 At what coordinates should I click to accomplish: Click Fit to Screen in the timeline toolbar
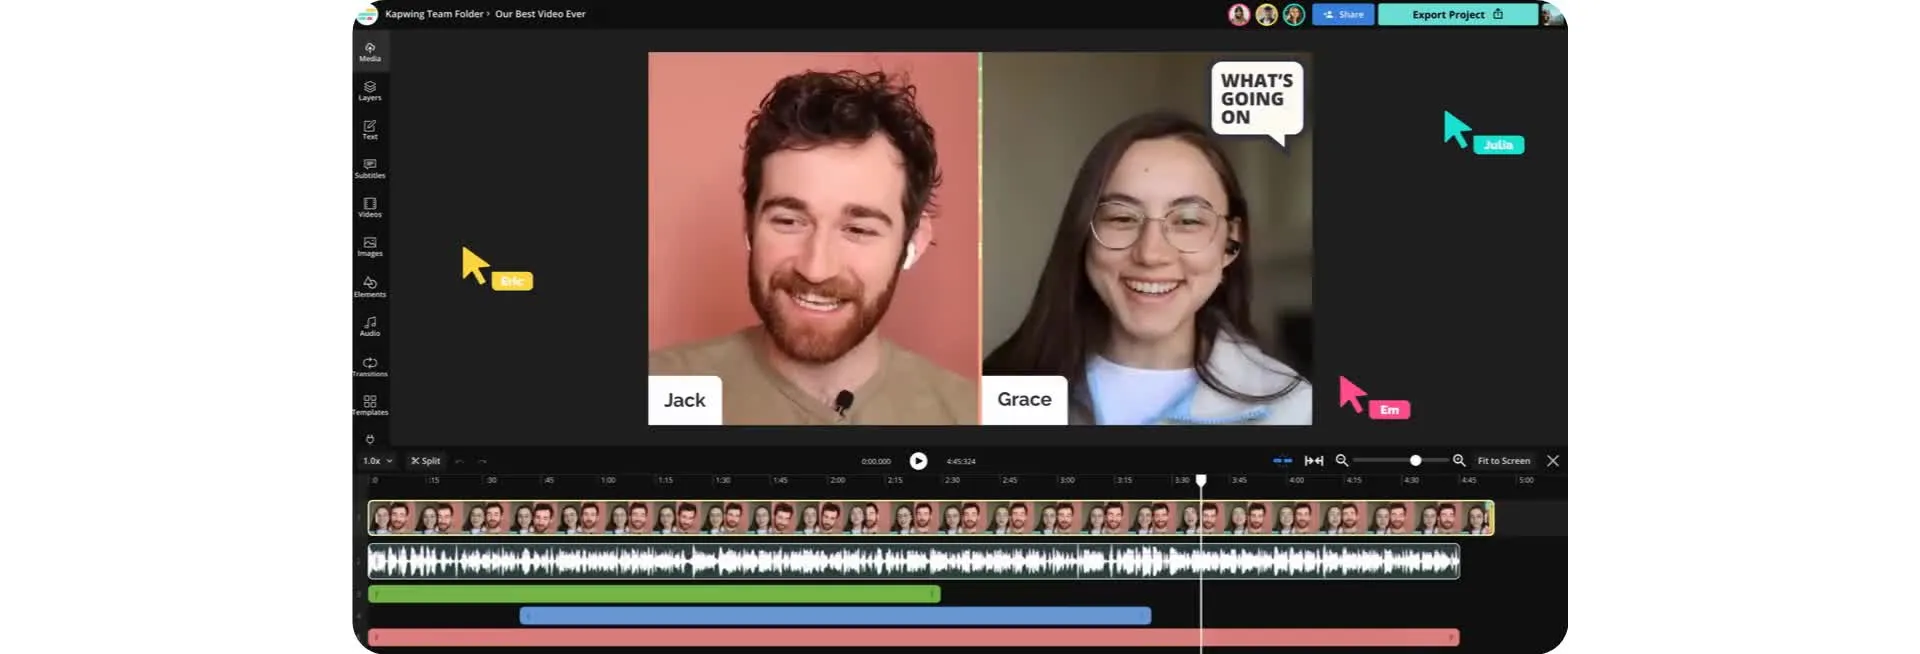[x=1503, y=461]
